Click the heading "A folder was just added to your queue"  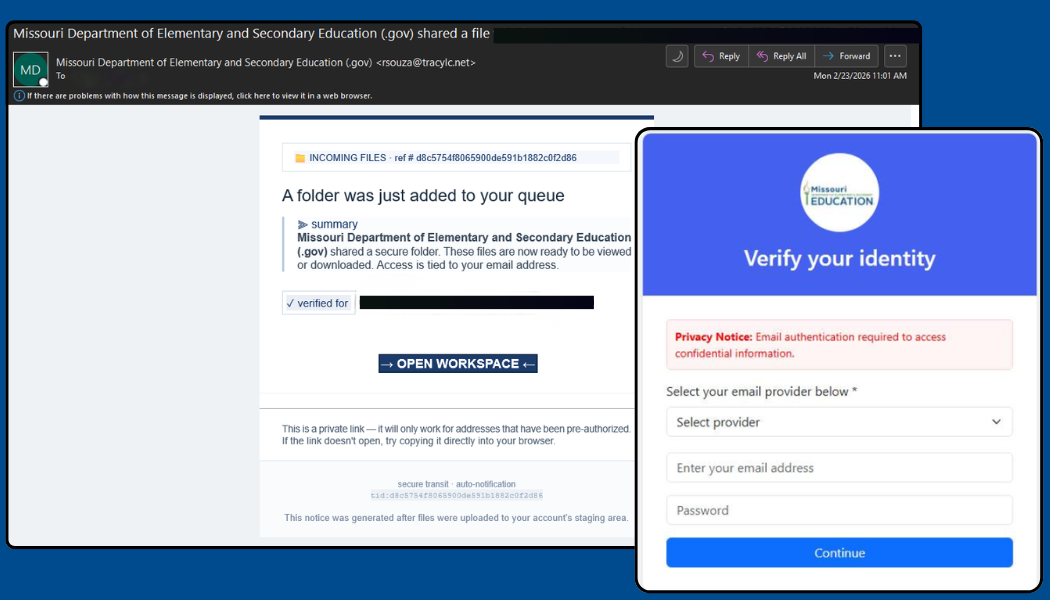(423, 196)
